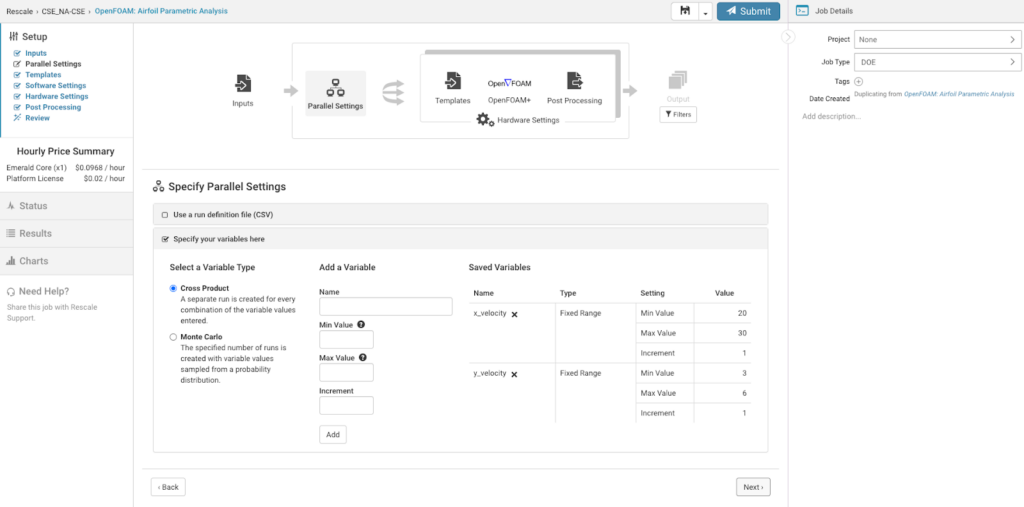This screenshot has height=507, width=1024.
Task: Open the OpenFOAM: Airfoil Parametric Analysis breadcrumb title
Action: click(161, 11)
